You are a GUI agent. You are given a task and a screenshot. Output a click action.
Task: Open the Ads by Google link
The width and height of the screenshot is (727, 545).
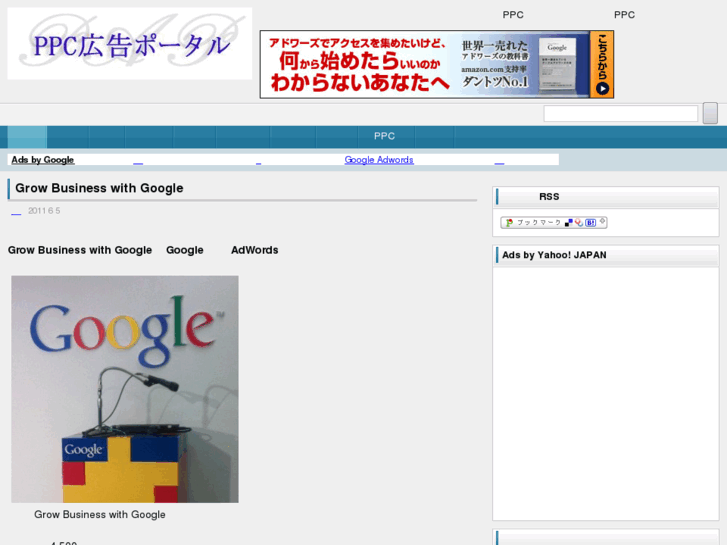point(43,160)
